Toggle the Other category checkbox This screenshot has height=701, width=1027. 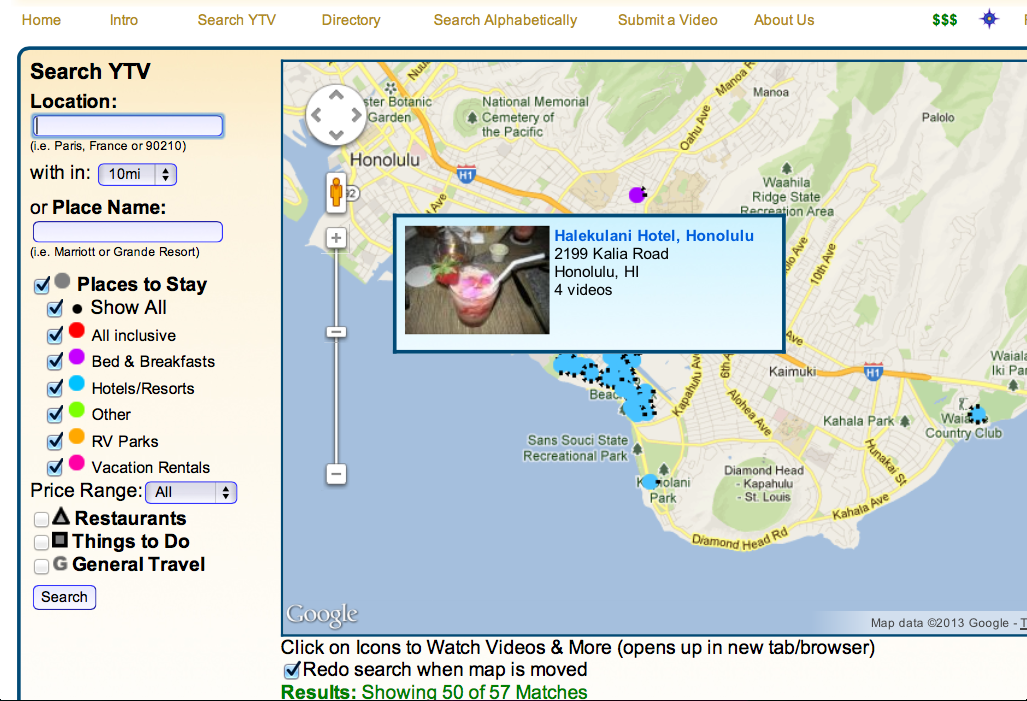click(55, 415)
